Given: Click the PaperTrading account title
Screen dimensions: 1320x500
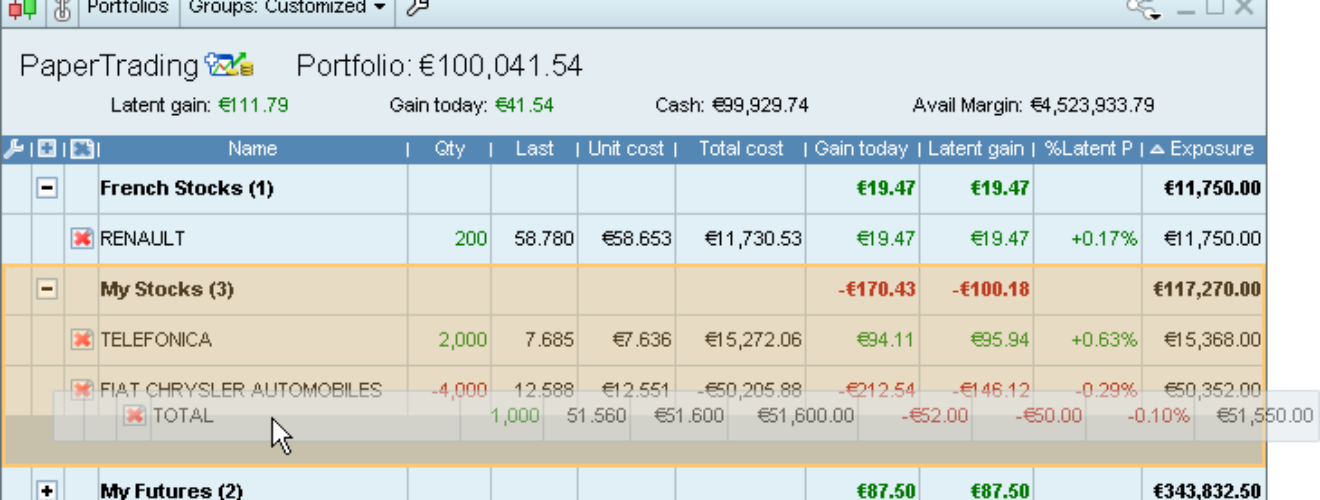Looking at the screenshot, I should point(109,66).
